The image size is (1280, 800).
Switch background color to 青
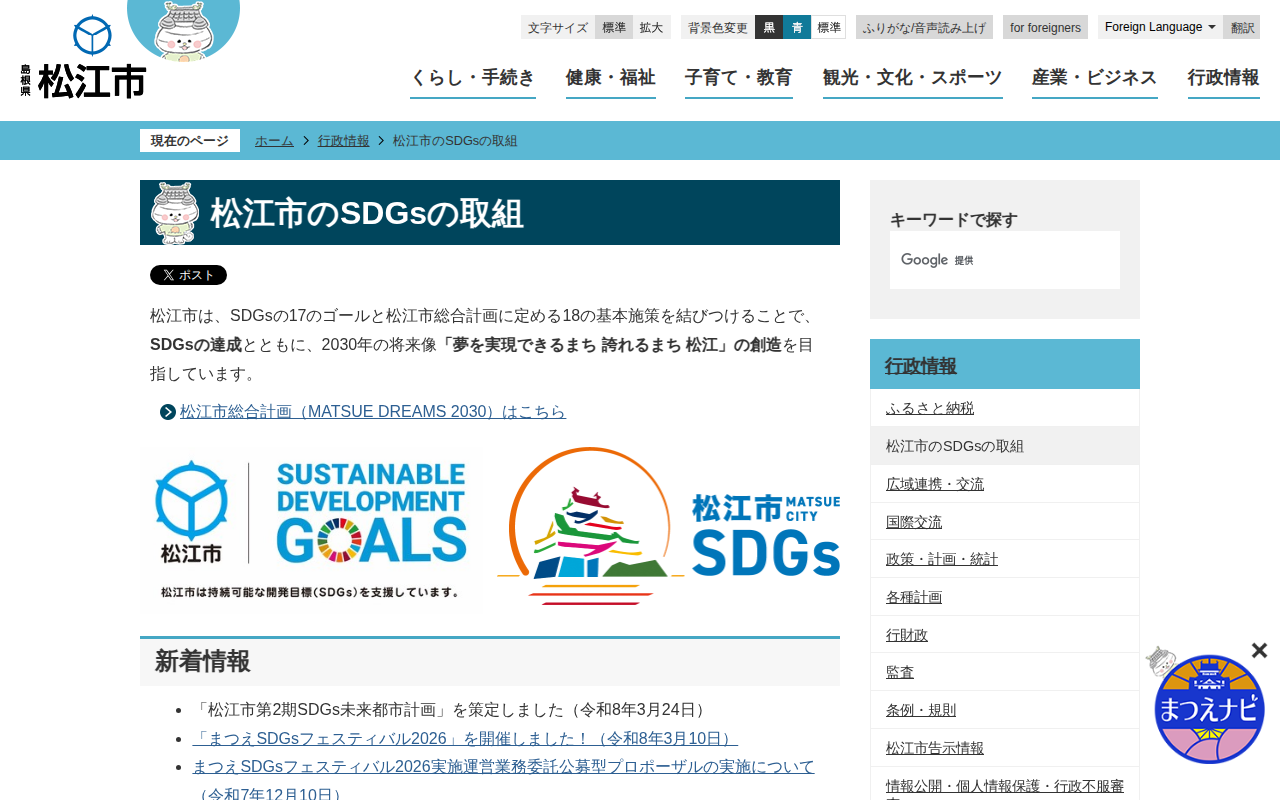coord(797,27)
